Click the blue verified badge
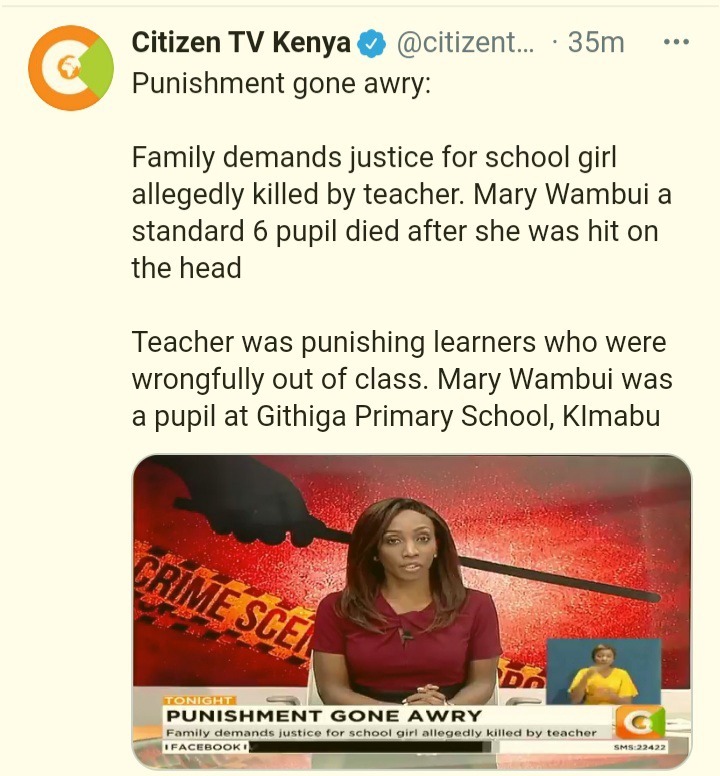Image resolution: width=720 pixels, height=776 pixels. [x=372, y=44]
